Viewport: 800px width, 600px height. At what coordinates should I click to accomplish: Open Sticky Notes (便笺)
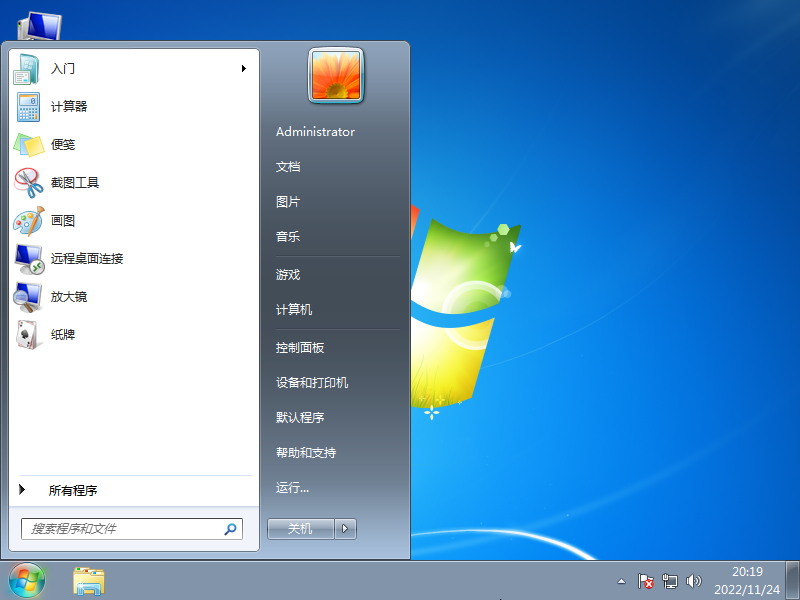[63, 144]
